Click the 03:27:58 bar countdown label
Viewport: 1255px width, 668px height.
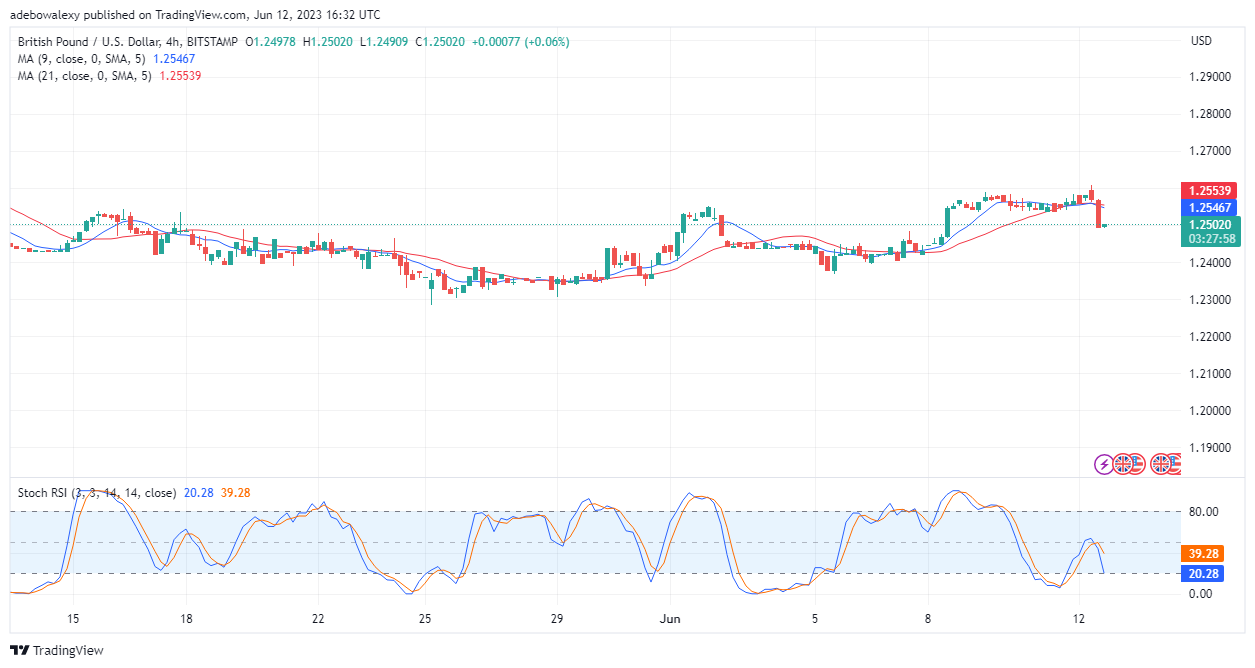[1211, 239]
